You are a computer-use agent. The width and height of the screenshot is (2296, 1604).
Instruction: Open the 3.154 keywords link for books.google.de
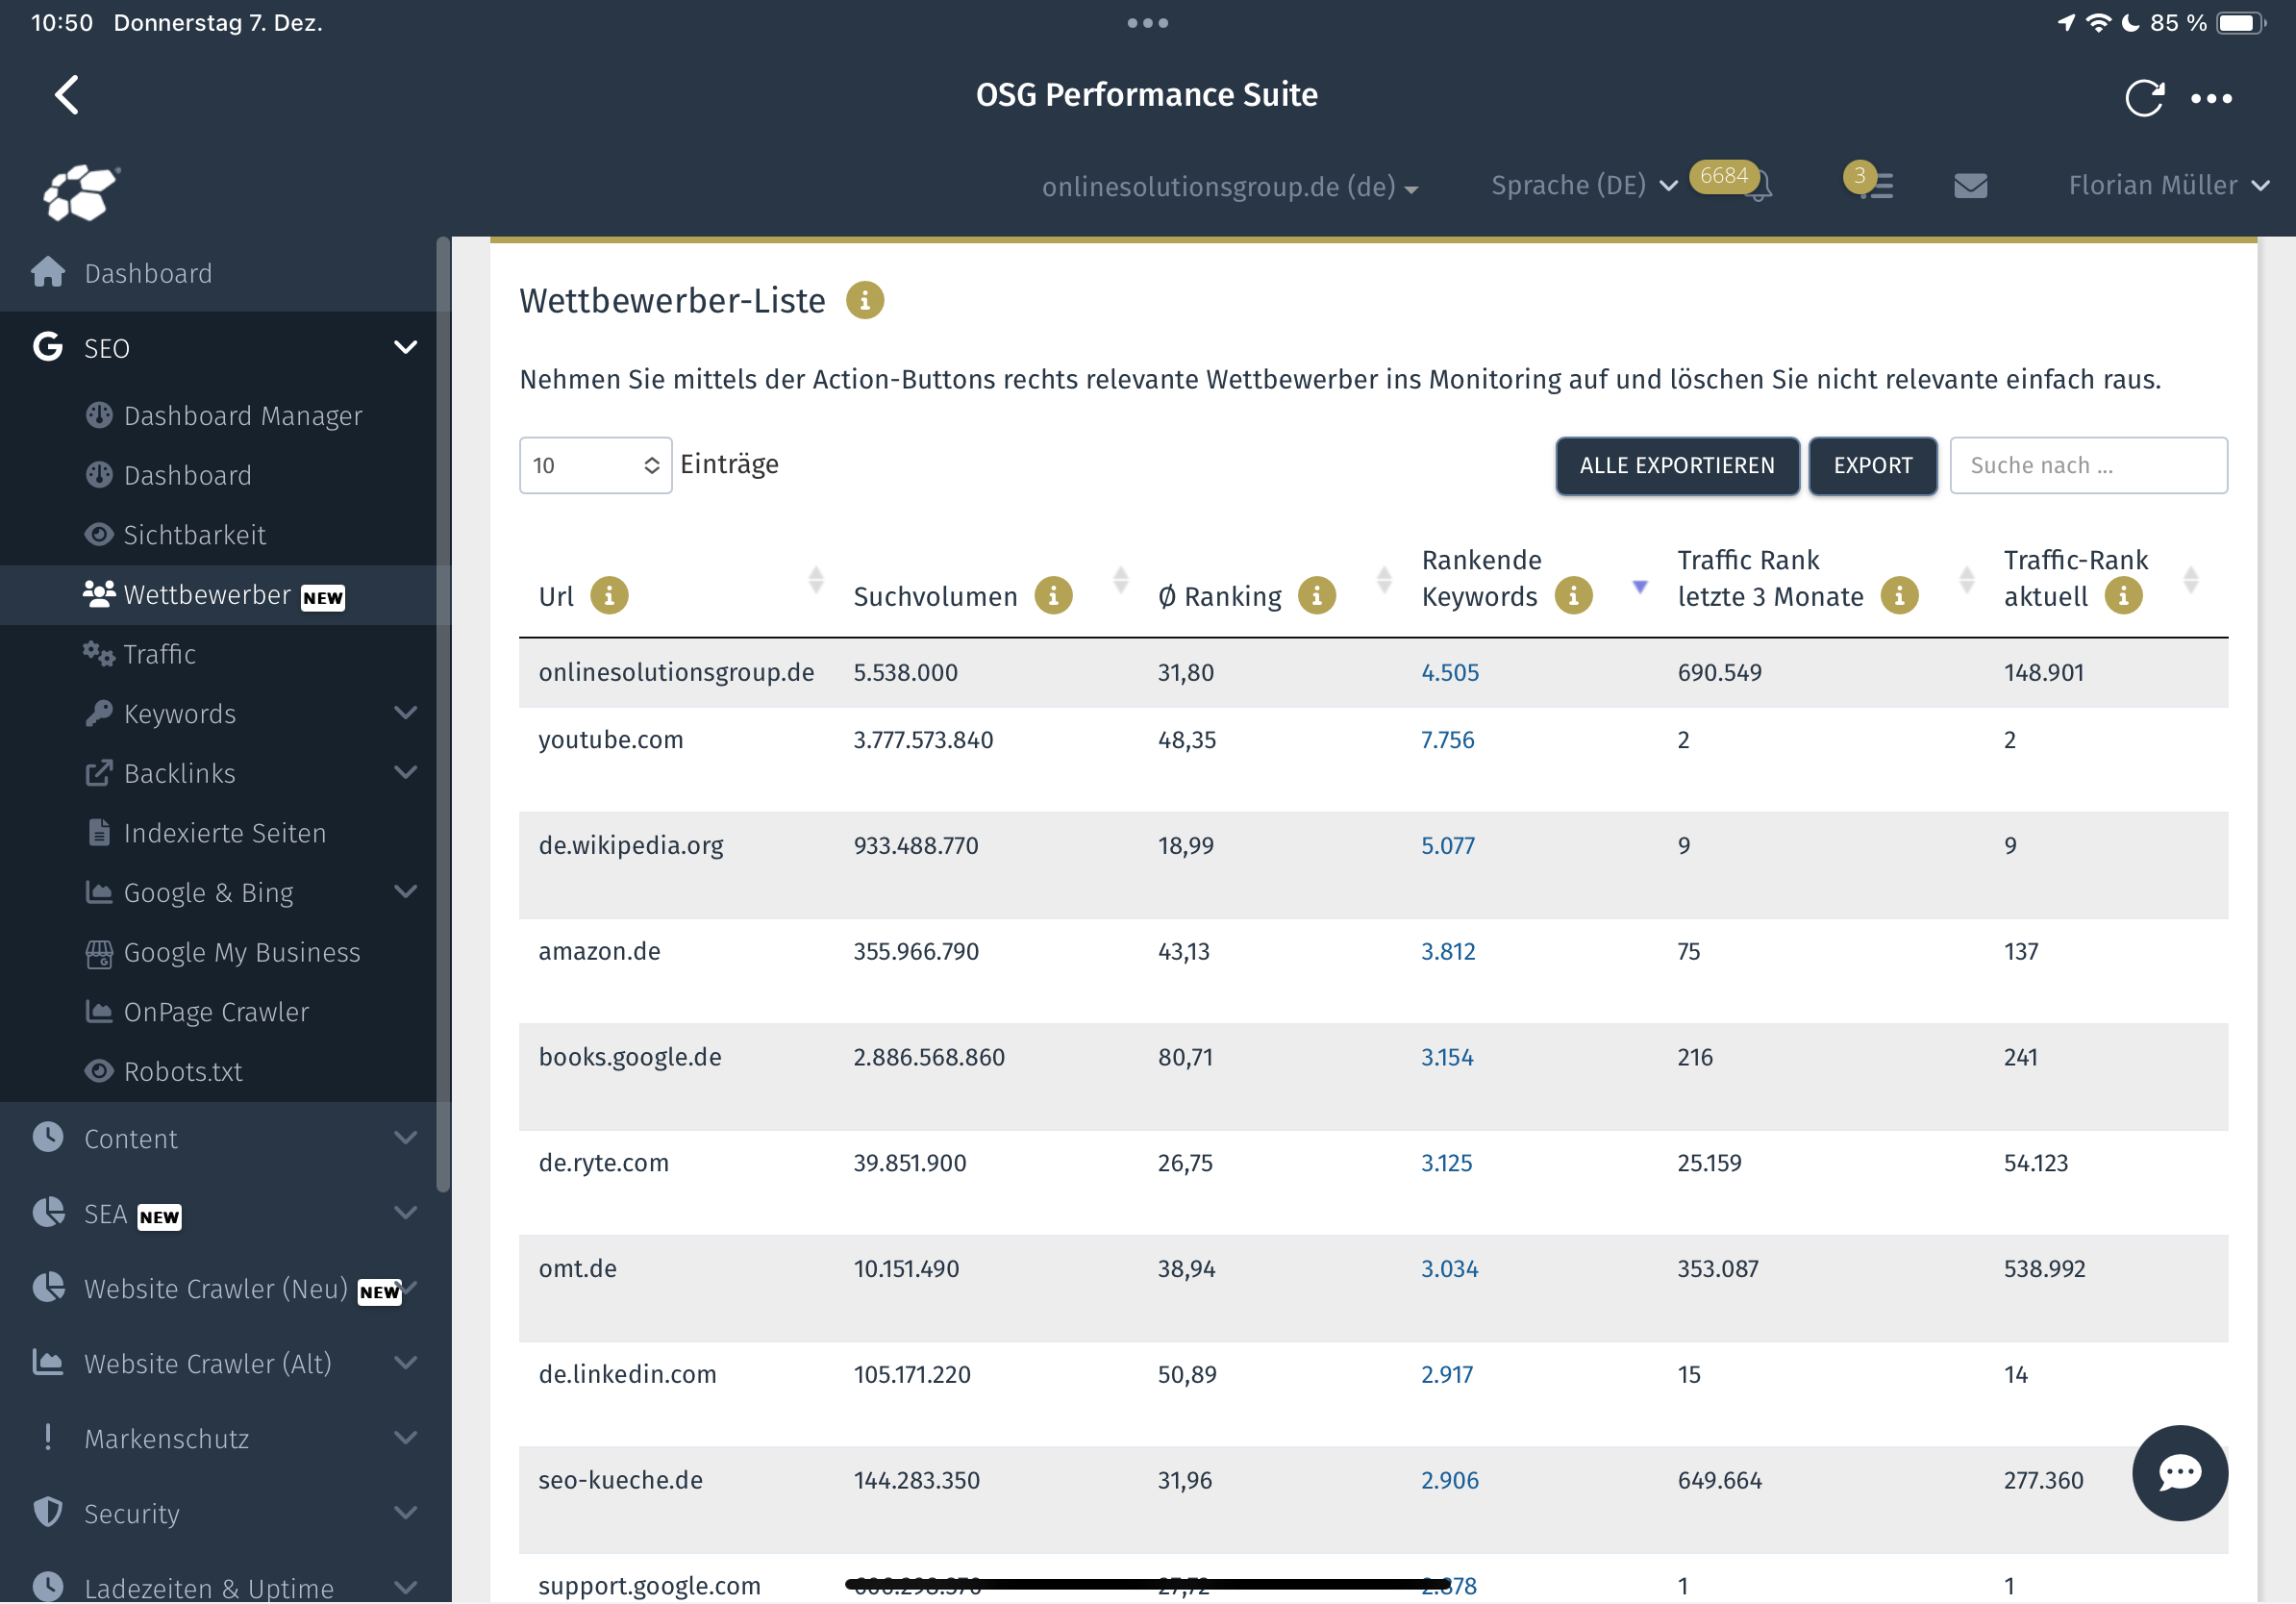click(1447, 1058)
